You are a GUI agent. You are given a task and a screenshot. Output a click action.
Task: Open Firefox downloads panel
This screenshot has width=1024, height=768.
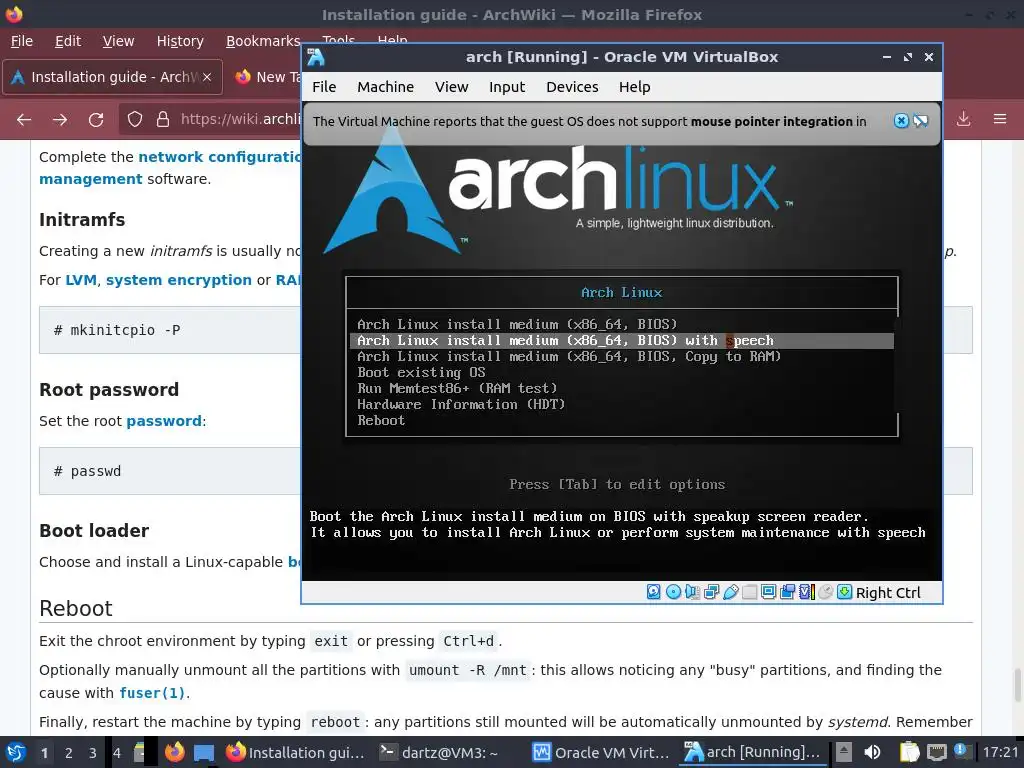pos(963,119)
